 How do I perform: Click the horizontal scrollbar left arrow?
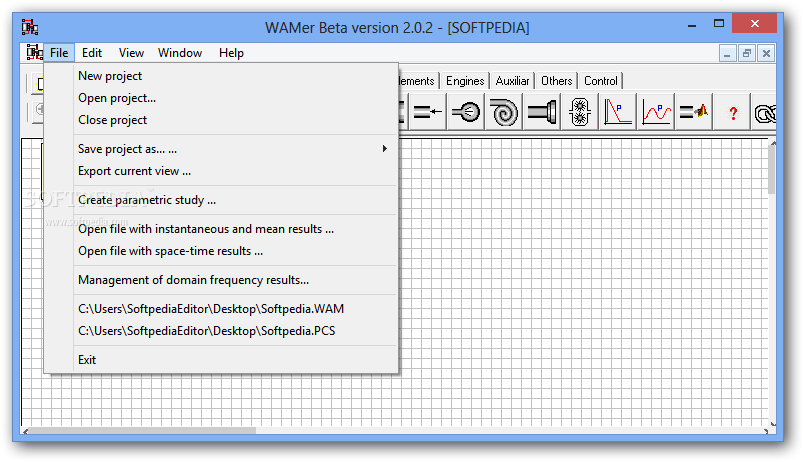[25, 431]
